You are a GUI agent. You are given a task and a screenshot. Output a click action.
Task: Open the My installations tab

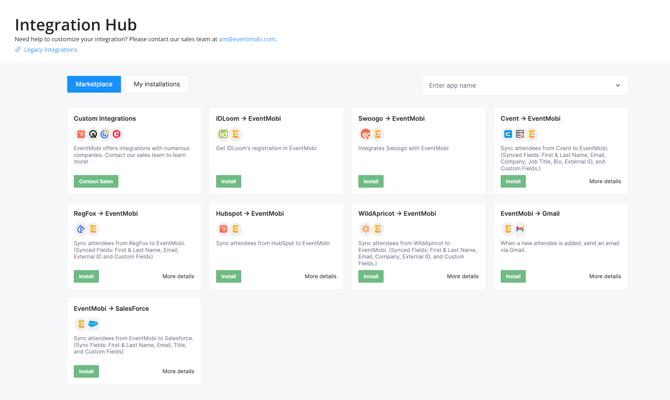157,84
